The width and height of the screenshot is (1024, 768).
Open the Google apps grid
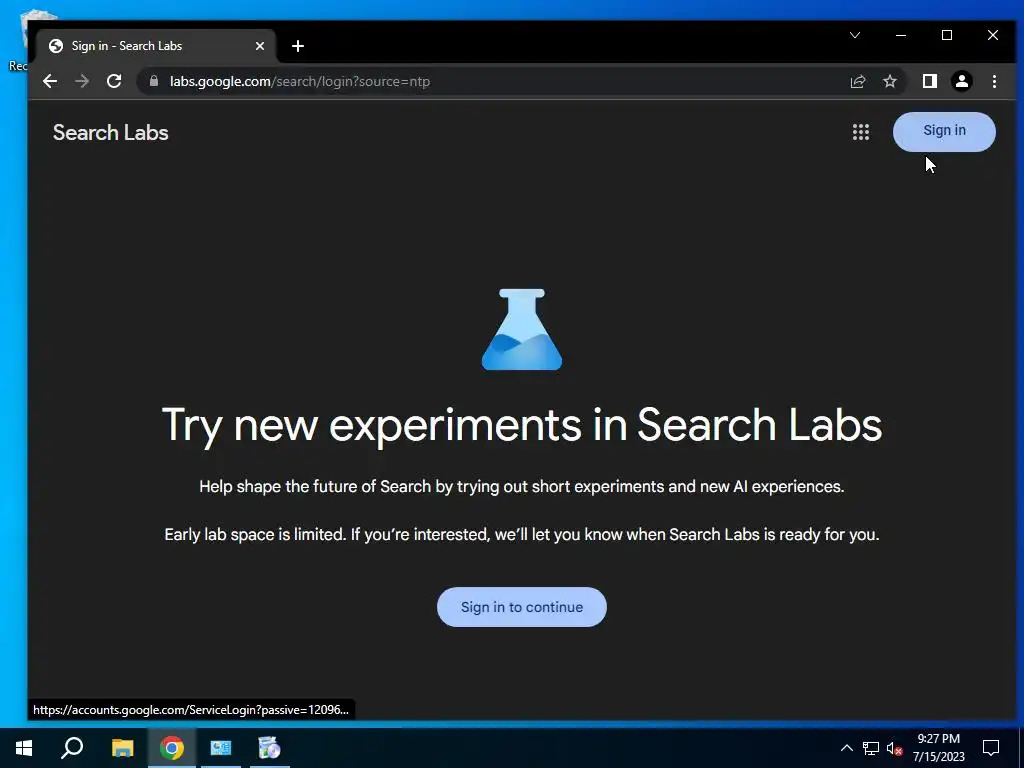pyautogui.click(x=861, y=132)
